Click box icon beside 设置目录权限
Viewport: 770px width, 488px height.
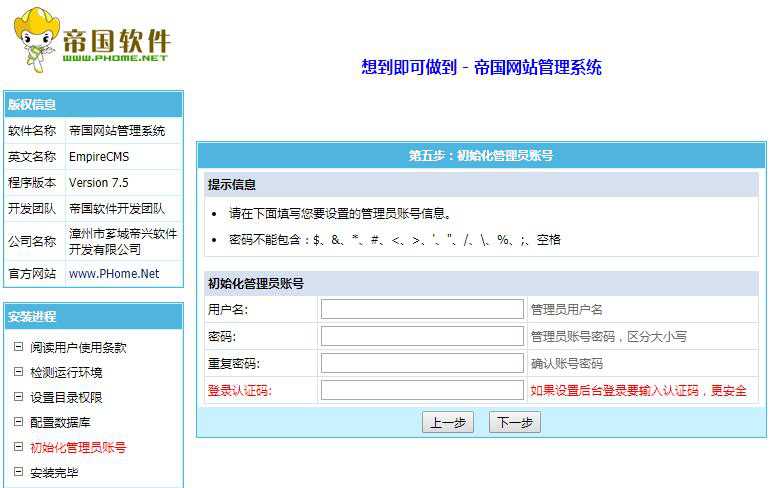click(x=19, y=397)
